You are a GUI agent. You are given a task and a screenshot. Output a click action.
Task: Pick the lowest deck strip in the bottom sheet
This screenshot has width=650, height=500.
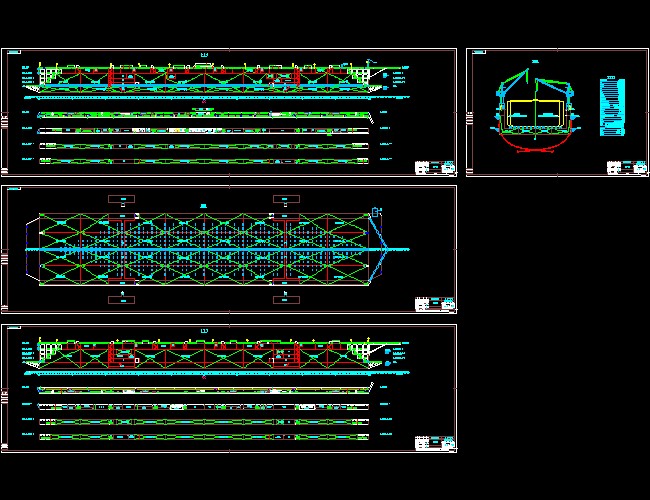[x=204, y=437]
